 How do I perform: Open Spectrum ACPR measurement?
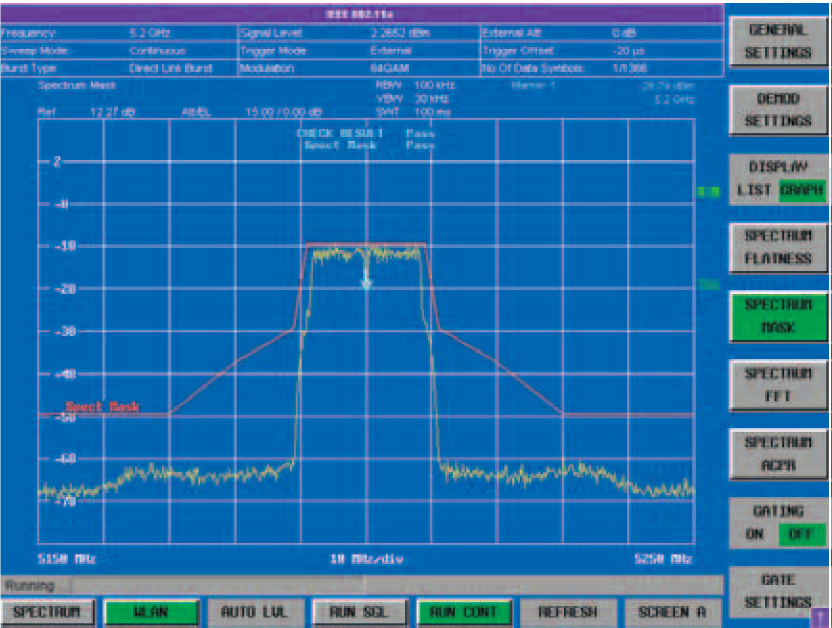pos(779,453)
